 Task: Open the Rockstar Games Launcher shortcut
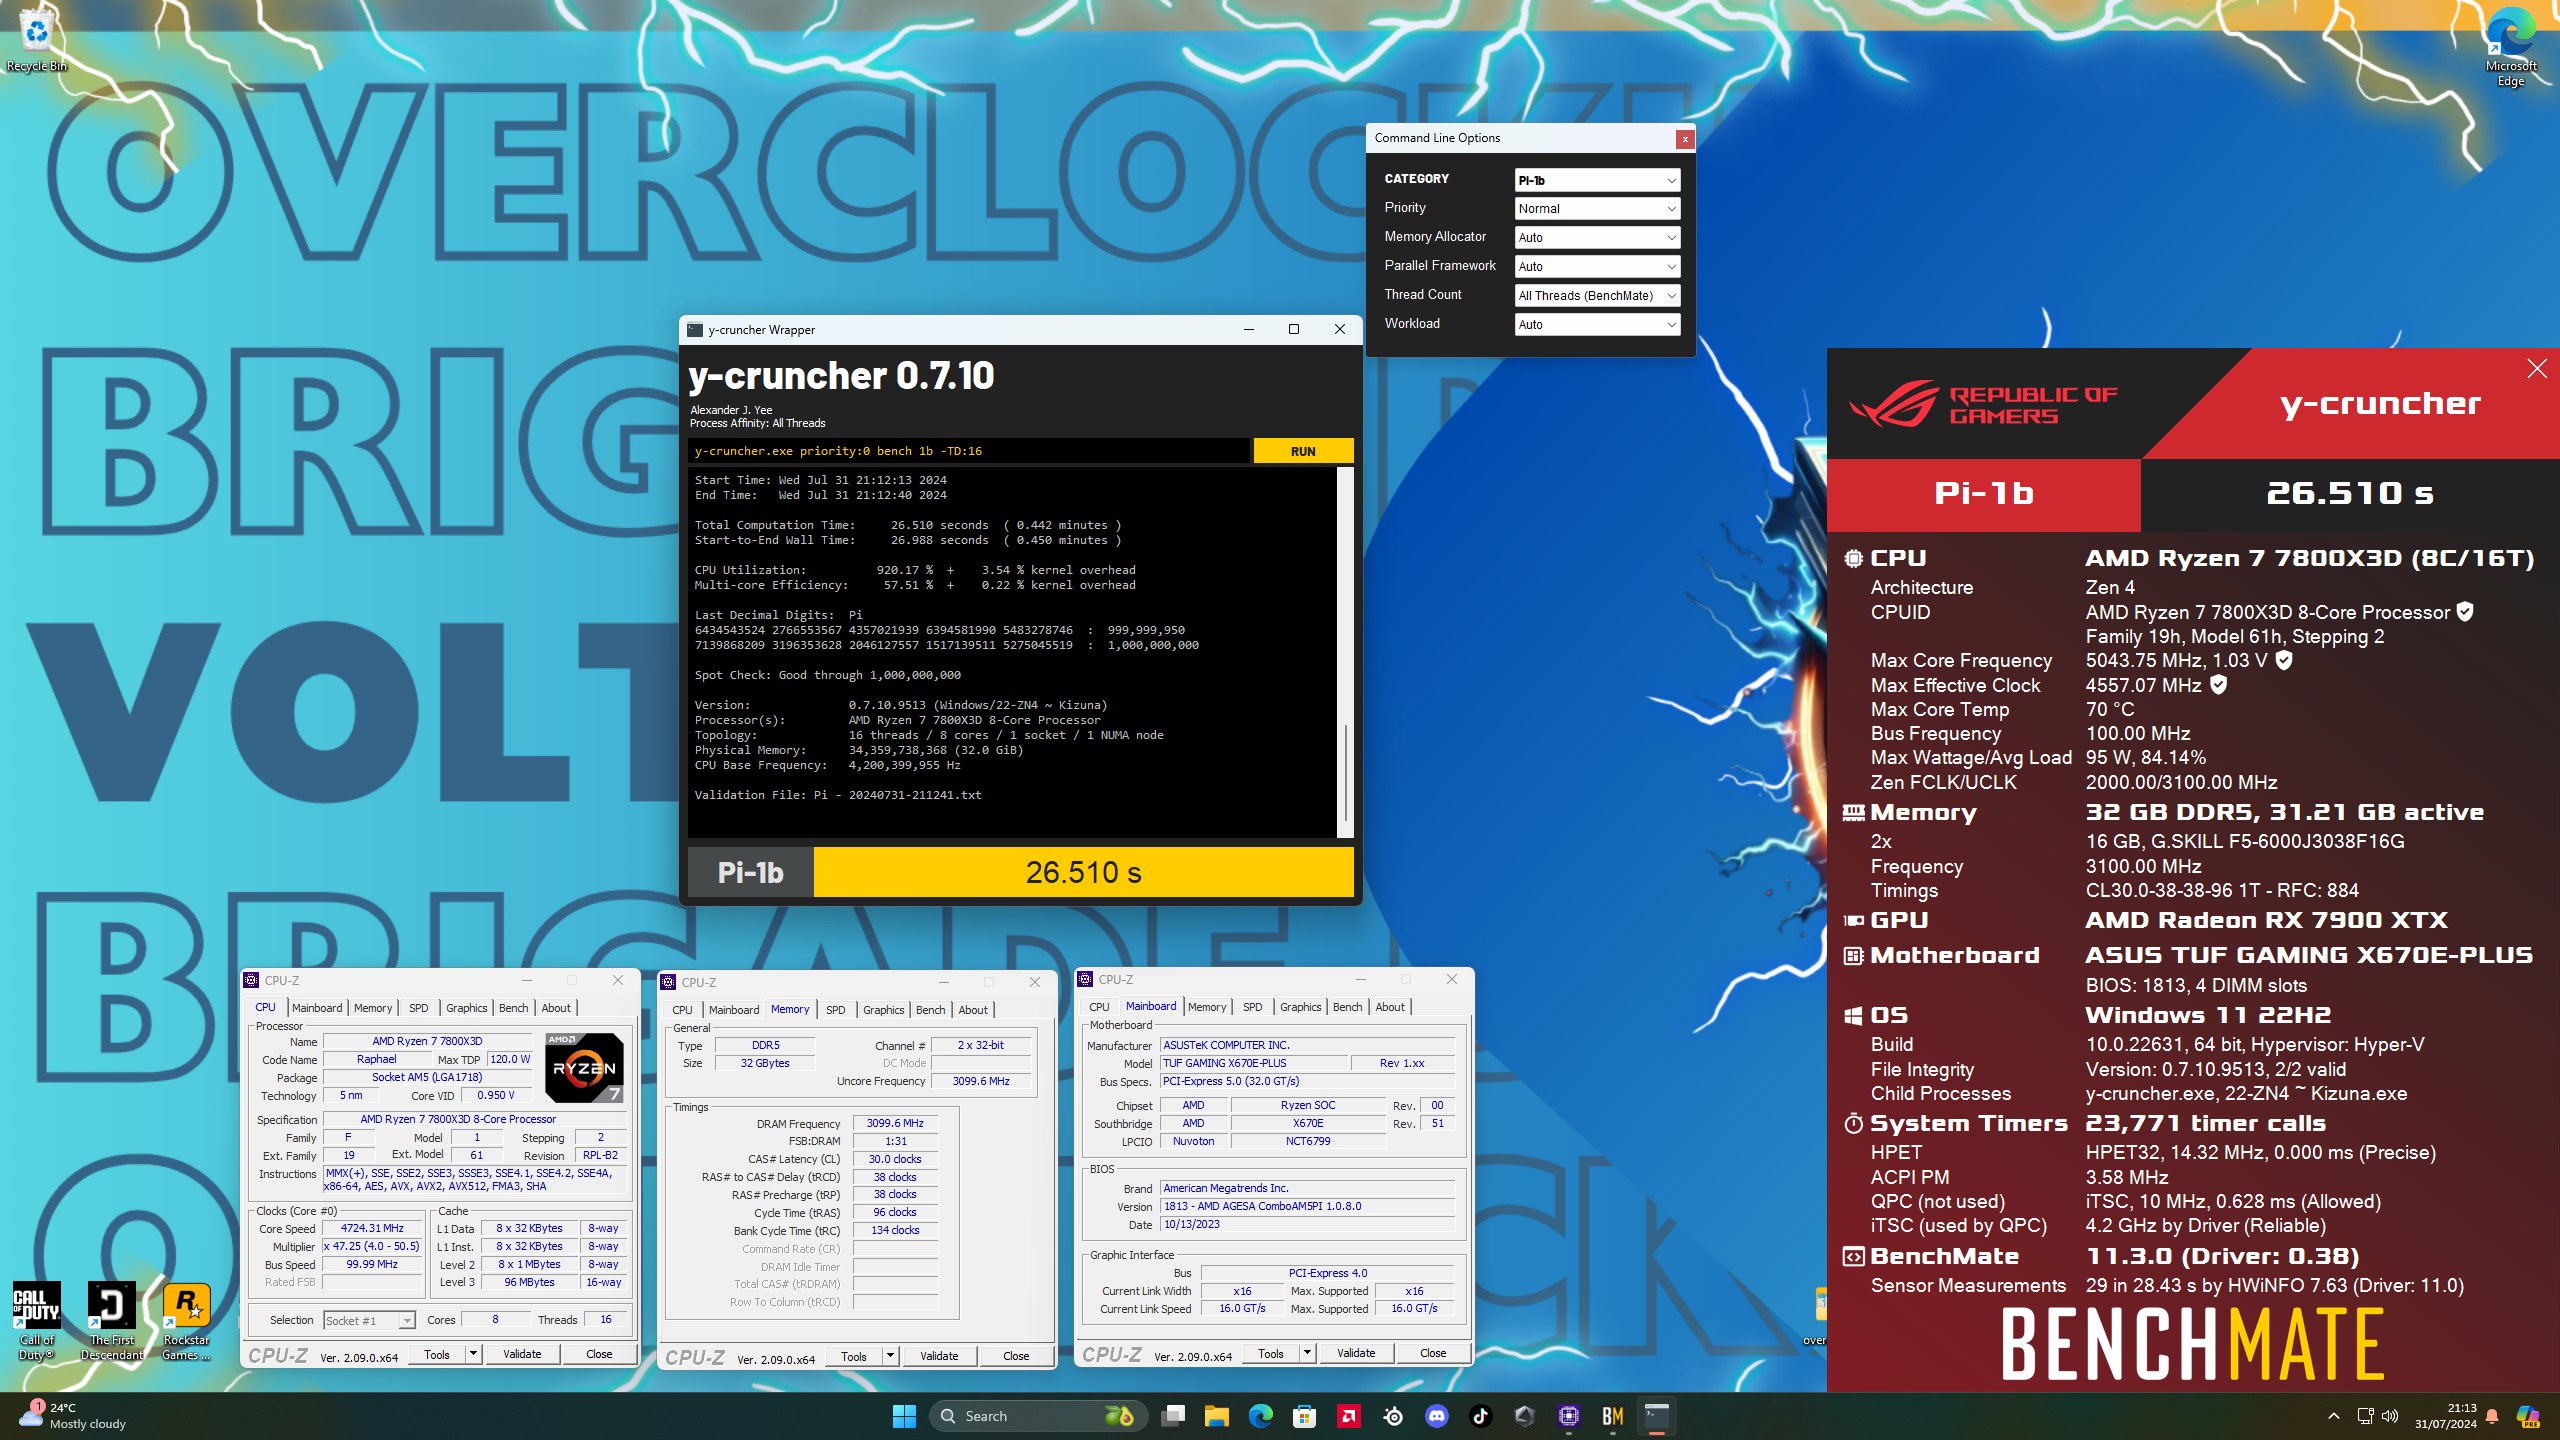186,1320
